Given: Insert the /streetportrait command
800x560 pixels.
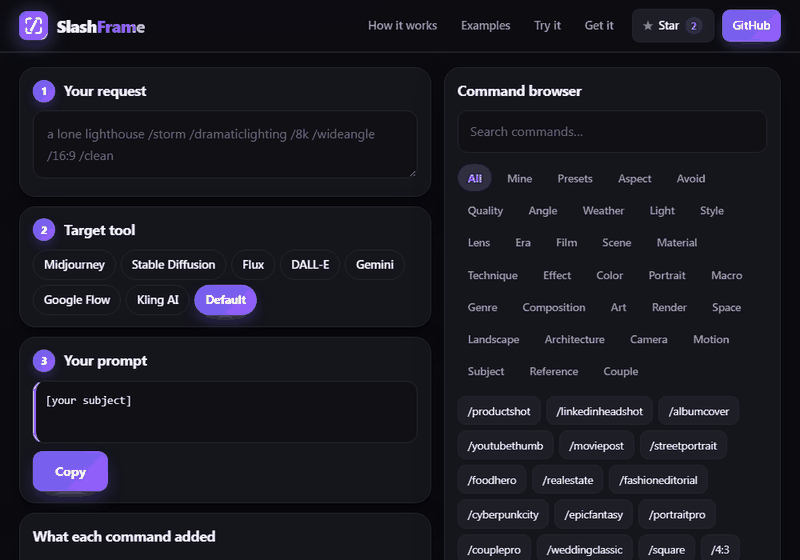Looking at the screenshot, I should click(x=683, y=446).
